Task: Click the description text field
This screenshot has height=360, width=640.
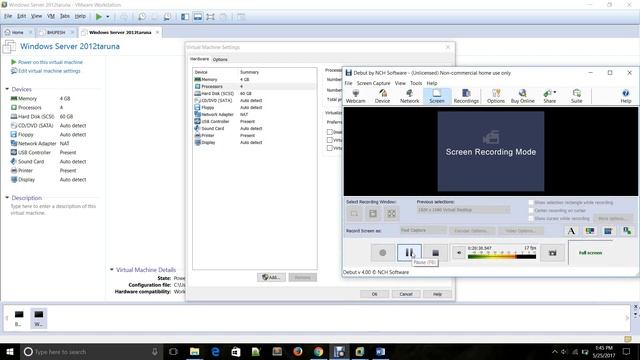Action: [53, 209]
